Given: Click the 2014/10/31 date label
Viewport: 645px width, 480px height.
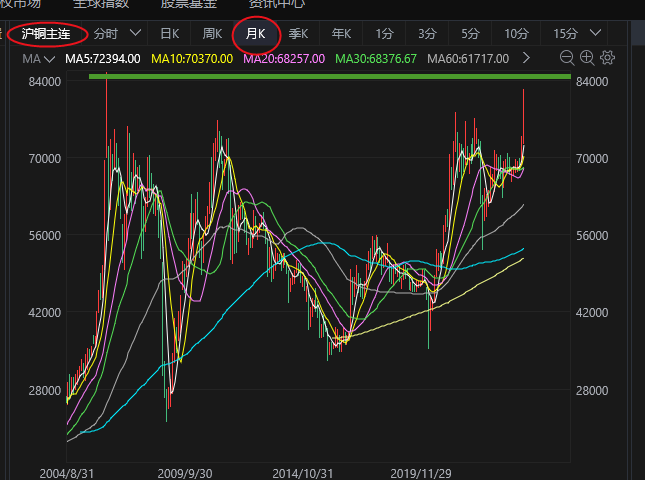Looking at the screenshot, I should [303, 474].
